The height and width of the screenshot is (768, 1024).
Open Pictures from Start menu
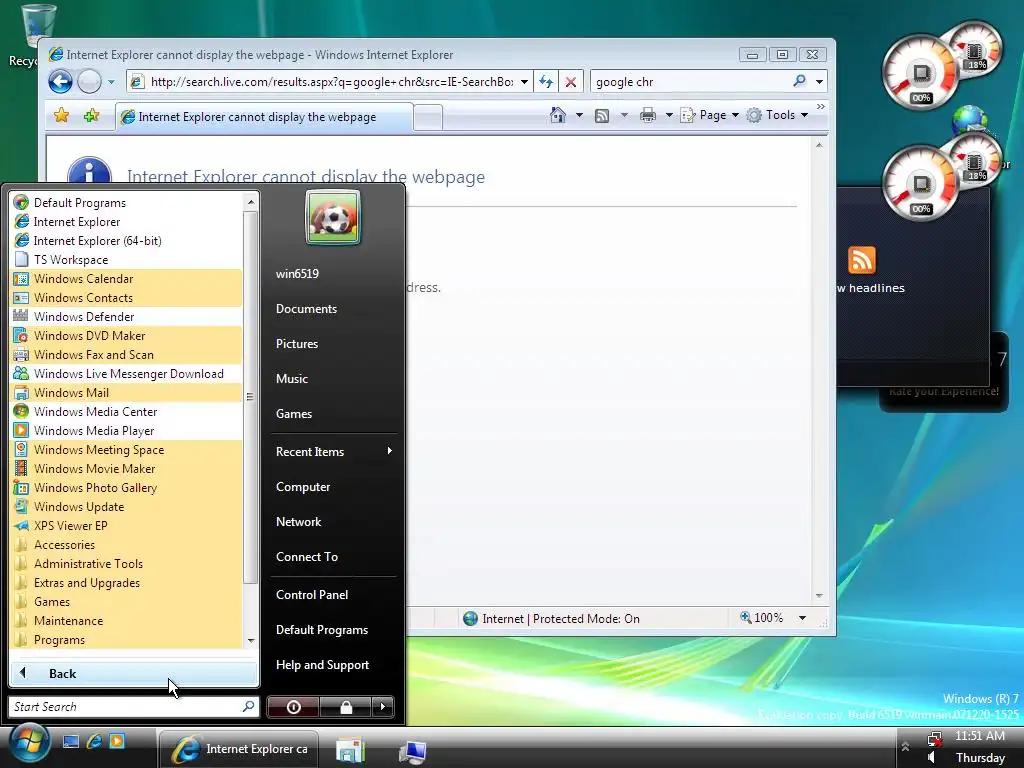(x=296, y=344)
